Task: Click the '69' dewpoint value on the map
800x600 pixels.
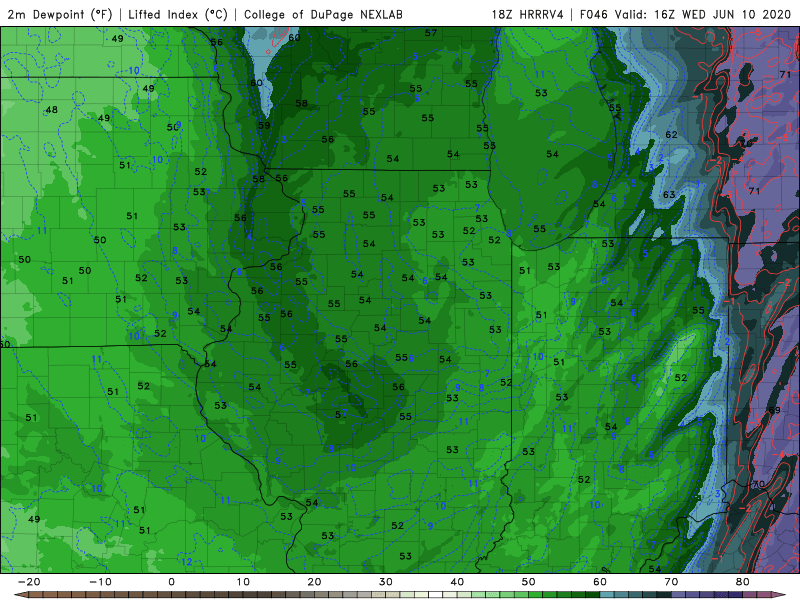Action: click(x=774, y=410)
